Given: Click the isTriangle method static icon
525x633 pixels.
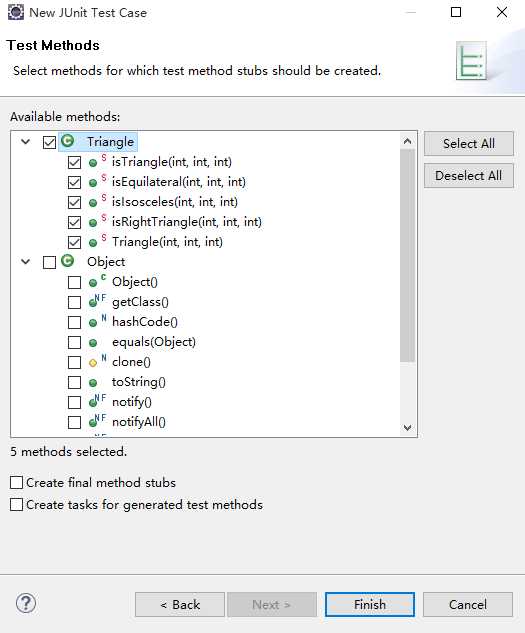Looking at the screenshot, I should 104,157.
